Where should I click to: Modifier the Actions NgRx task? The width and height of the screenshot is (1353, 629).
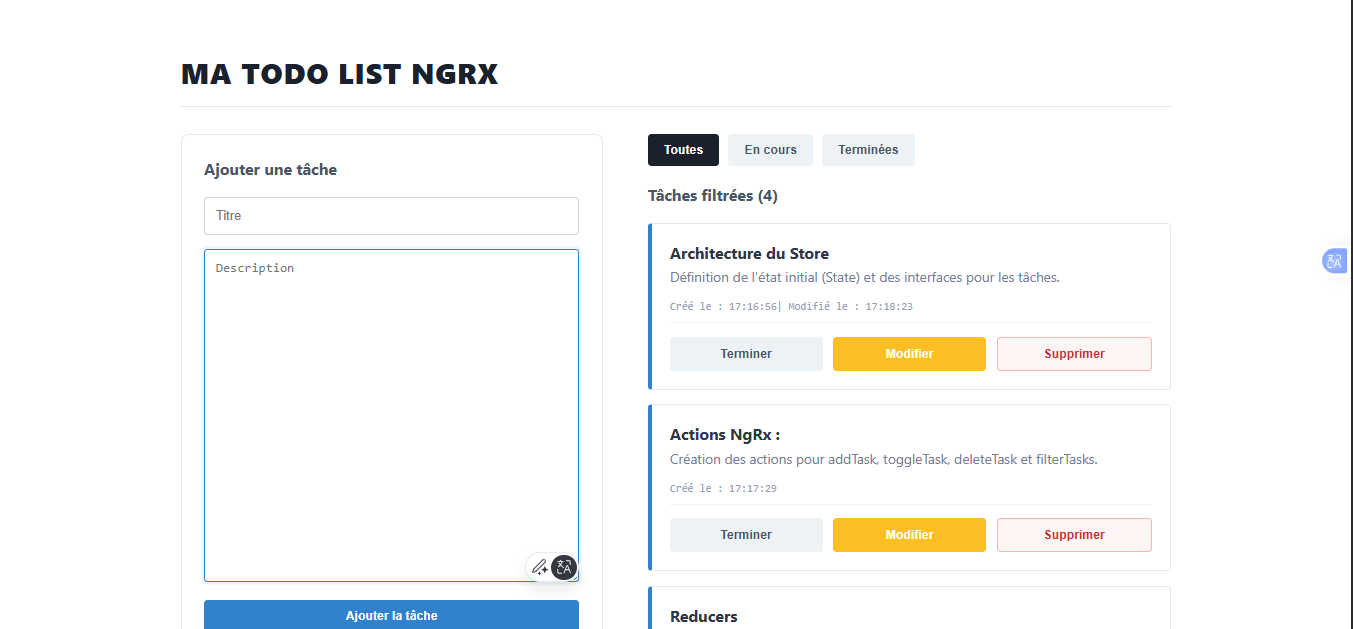909,535
